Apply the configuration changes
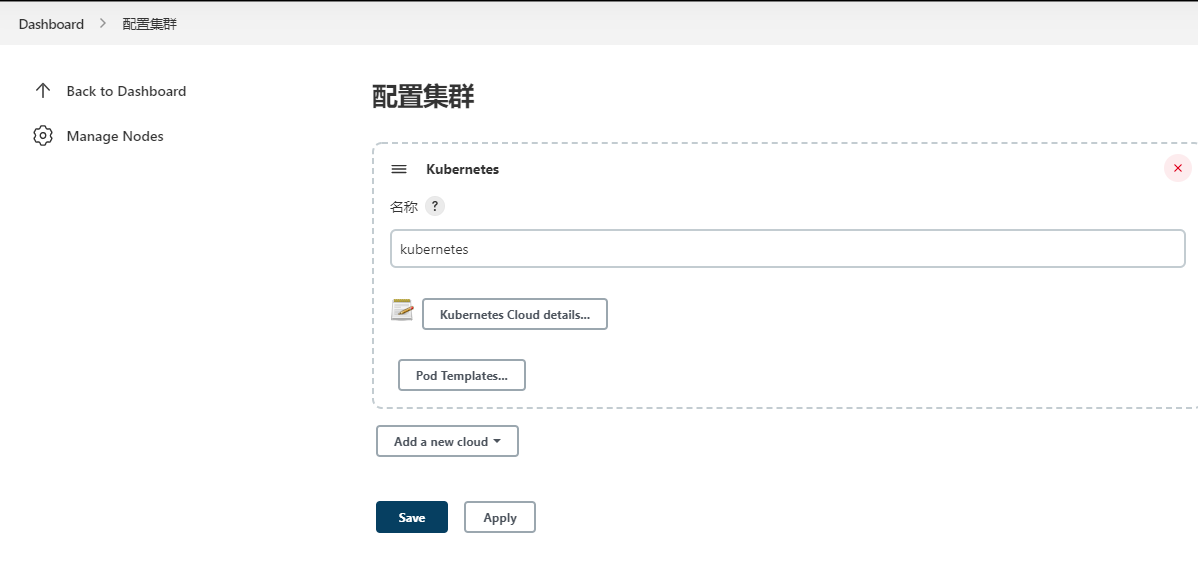This screenshot has width=1198, height=583. [x=500, y=517]
